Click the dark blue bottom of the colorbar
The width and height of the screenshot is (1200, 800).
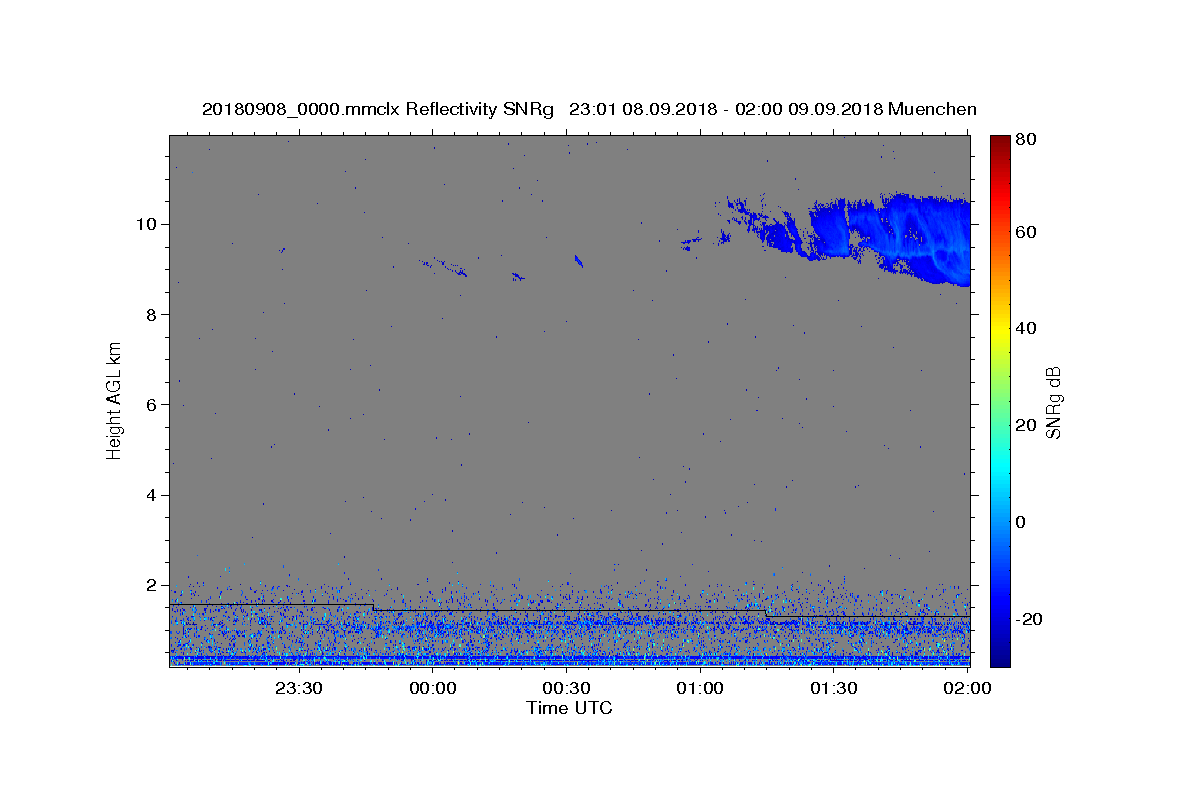(999, 655)
